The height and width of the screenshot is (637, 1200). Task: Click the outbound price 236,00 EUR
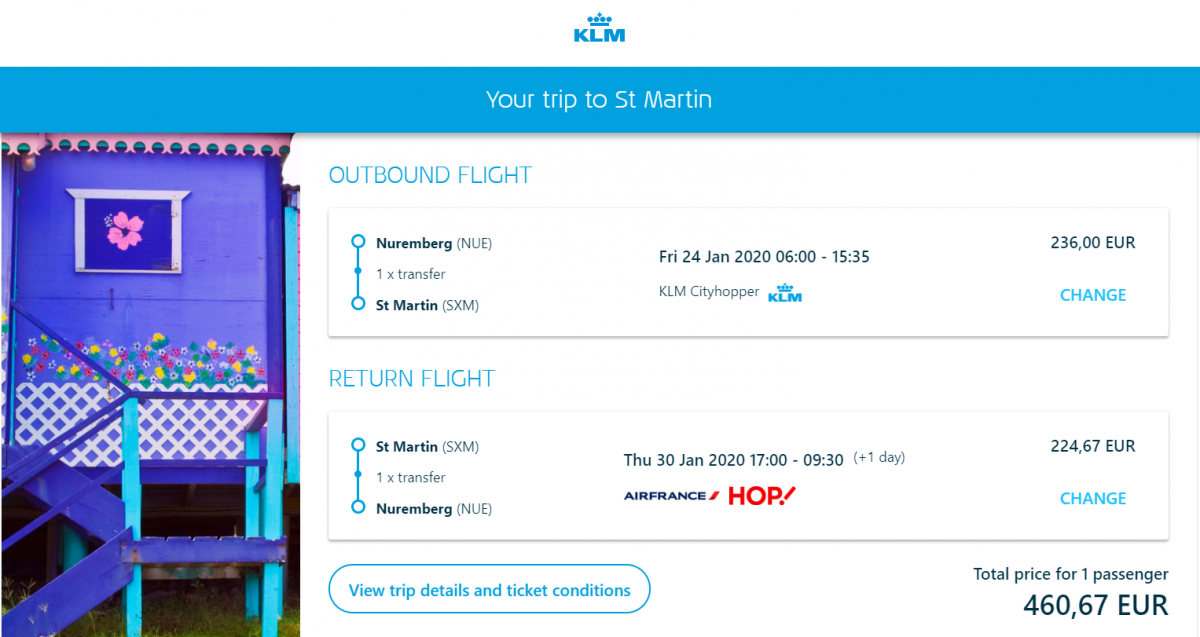tap(1092, 243)
